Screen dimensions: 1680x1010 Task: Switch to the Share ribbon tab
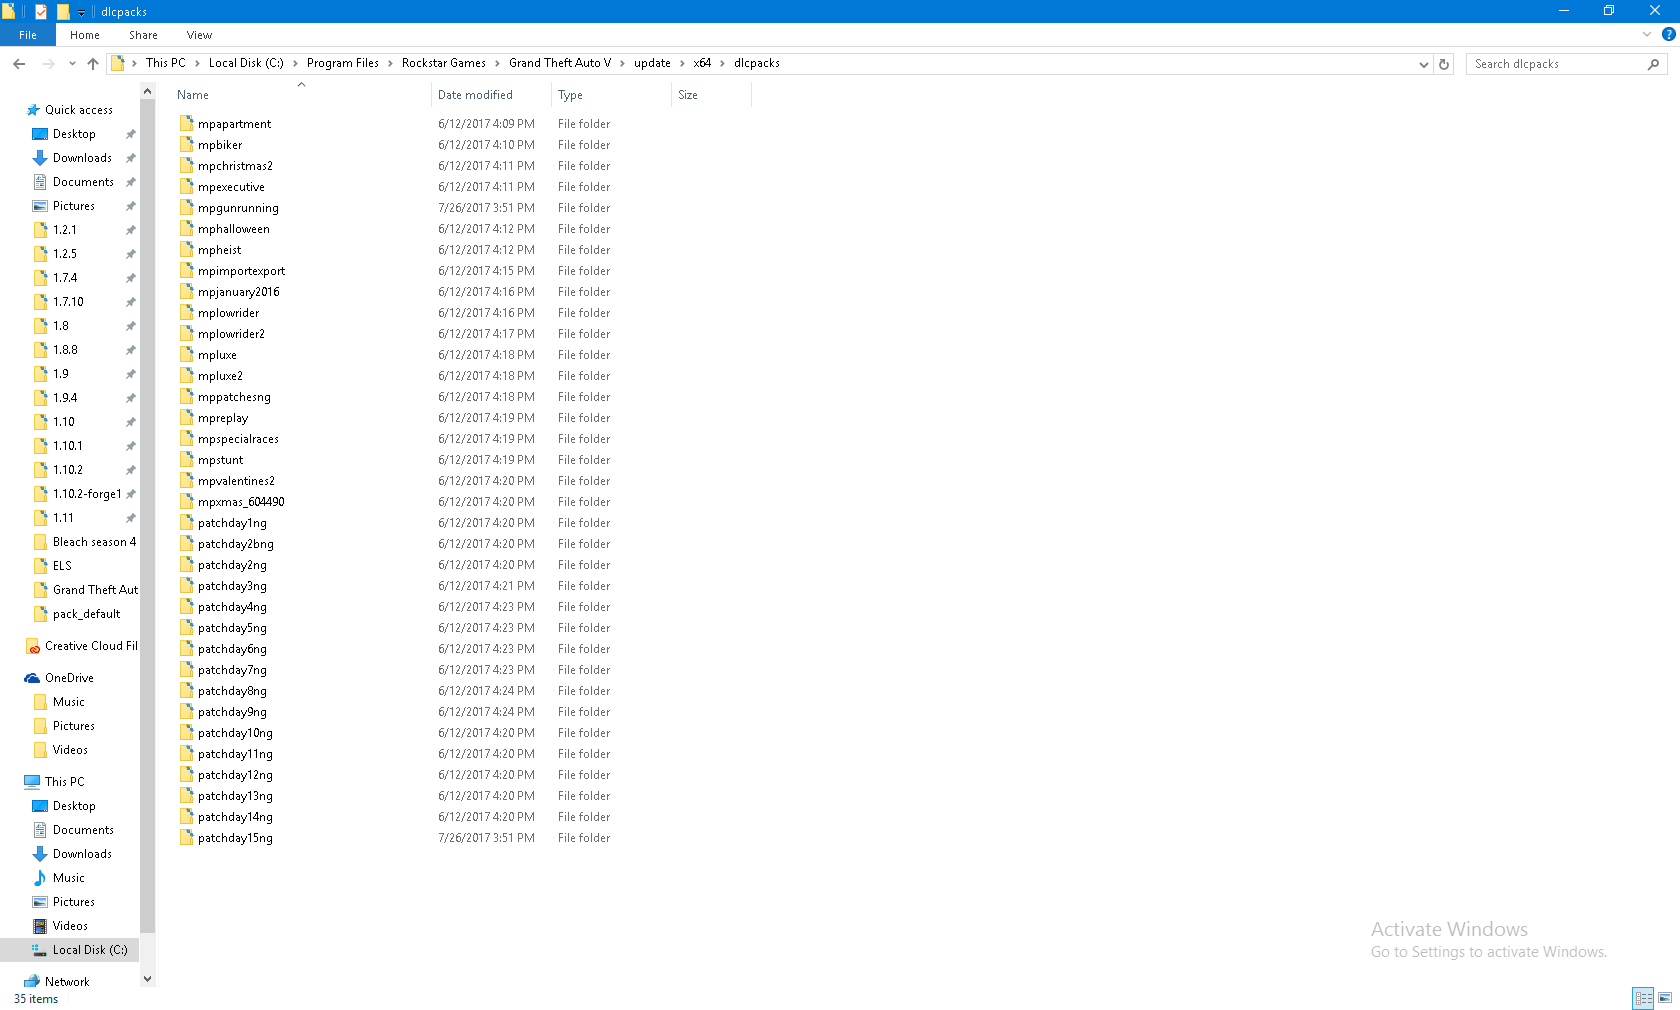pos(143,35)
